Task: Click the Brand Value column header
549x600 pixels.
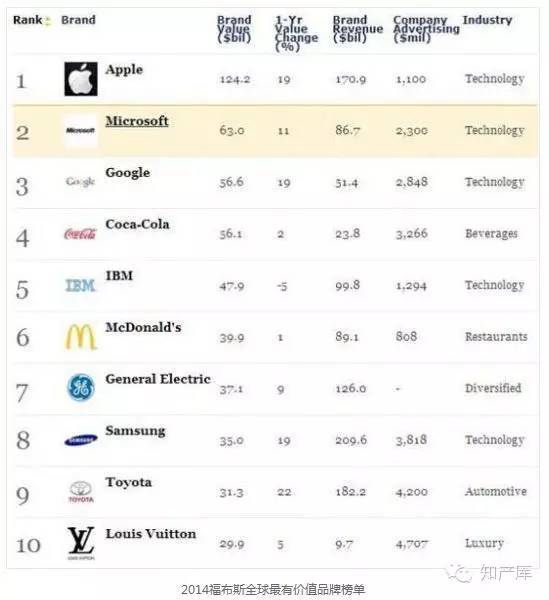Action: [x=234, y=29]
